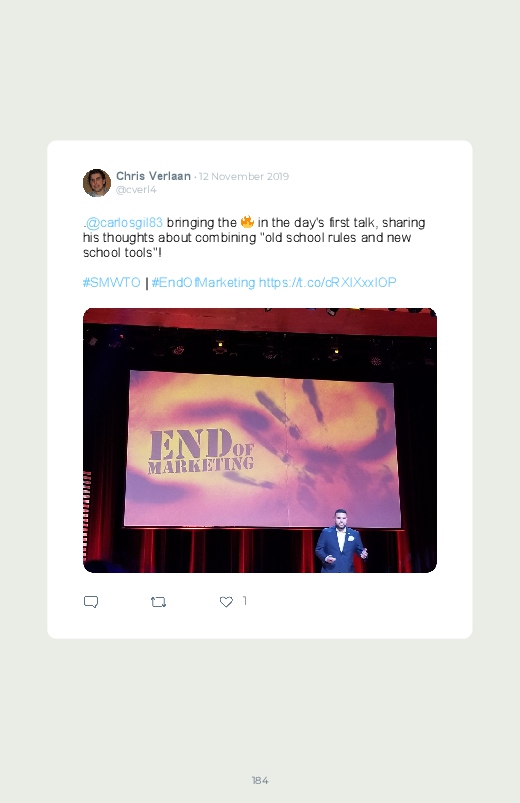
Task: Click the fire emoji in tweet
Action: tap(247, 222)
